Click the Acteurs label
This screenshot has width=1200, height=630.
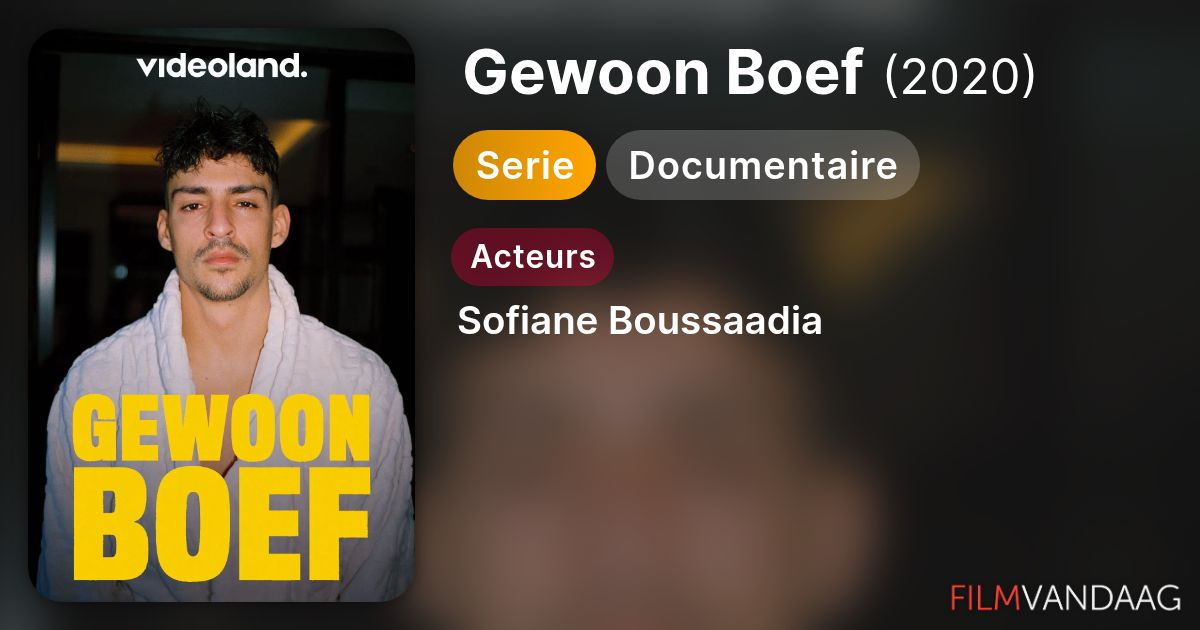[533, 257]
